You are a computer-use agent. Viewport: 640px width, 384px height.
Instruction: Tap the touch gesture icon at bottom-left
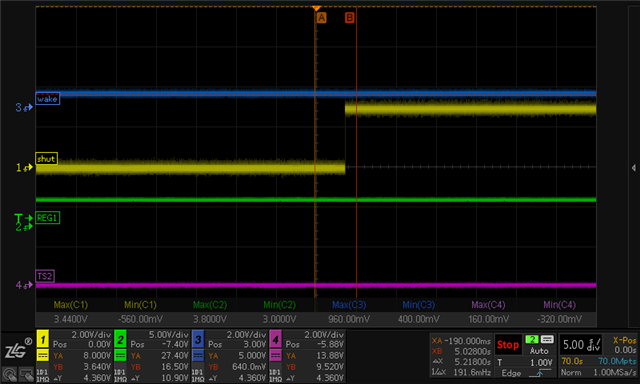click(9, 375)
